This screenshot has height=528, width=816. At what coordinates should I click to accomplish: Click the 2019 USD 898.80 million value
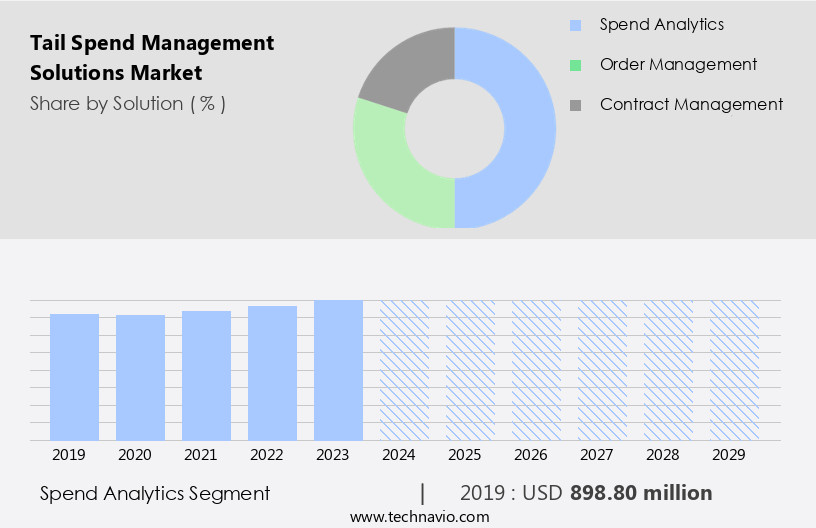pyautogui.click(x=586, y=493)
